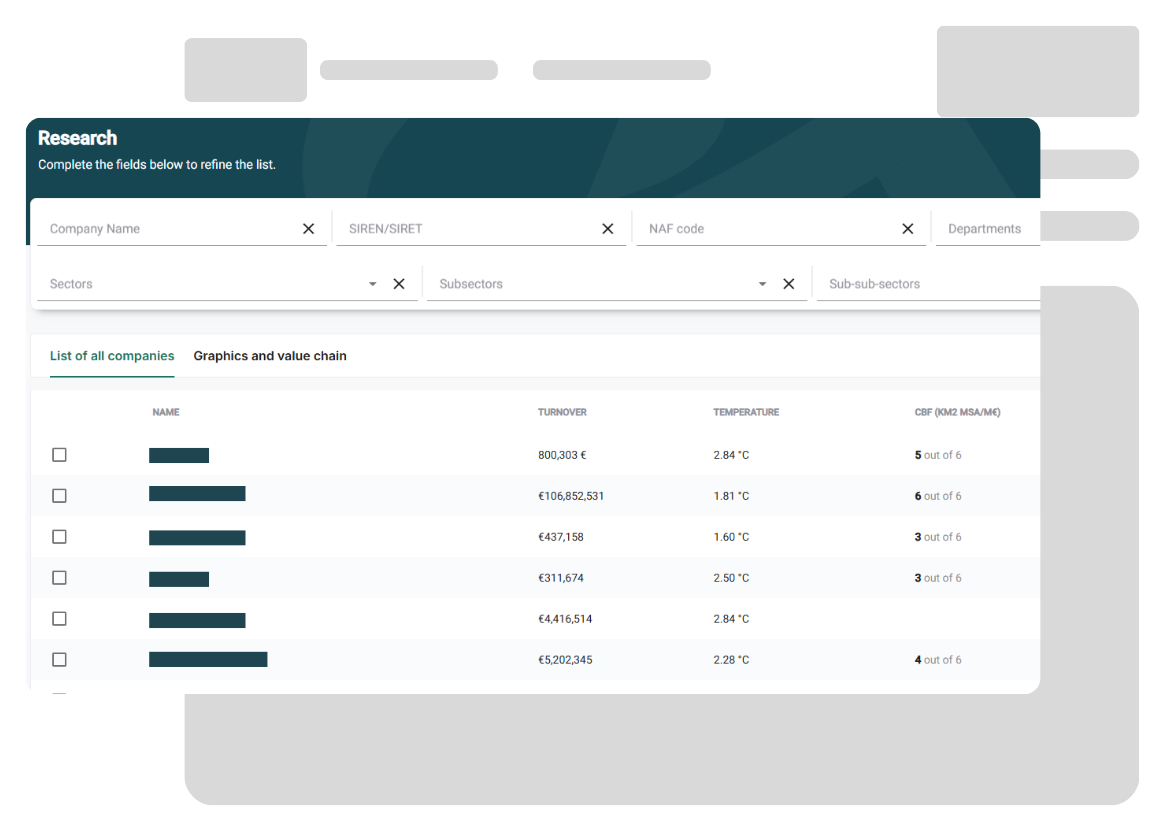Focus the Departments input field
Screen dimensions: 1163x836
click(x=988, y=228)
